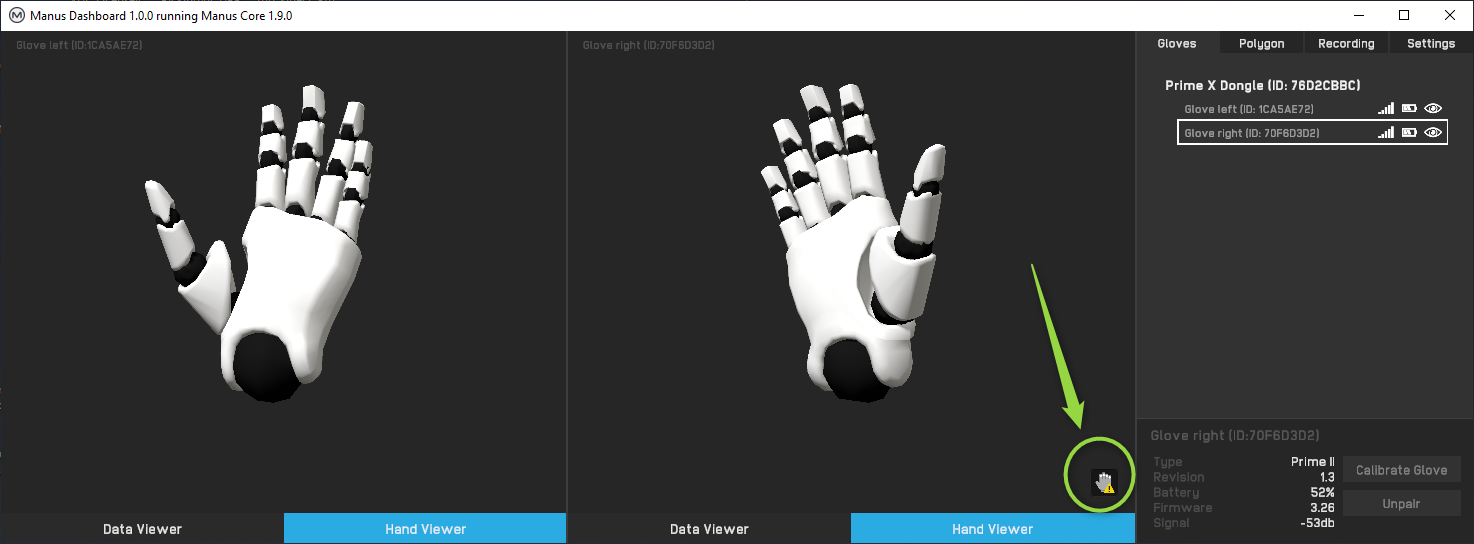This screenshot has height=544, width=1474.
Task: Click the glove warning icon in right viewer
Action: [1103, 483]
